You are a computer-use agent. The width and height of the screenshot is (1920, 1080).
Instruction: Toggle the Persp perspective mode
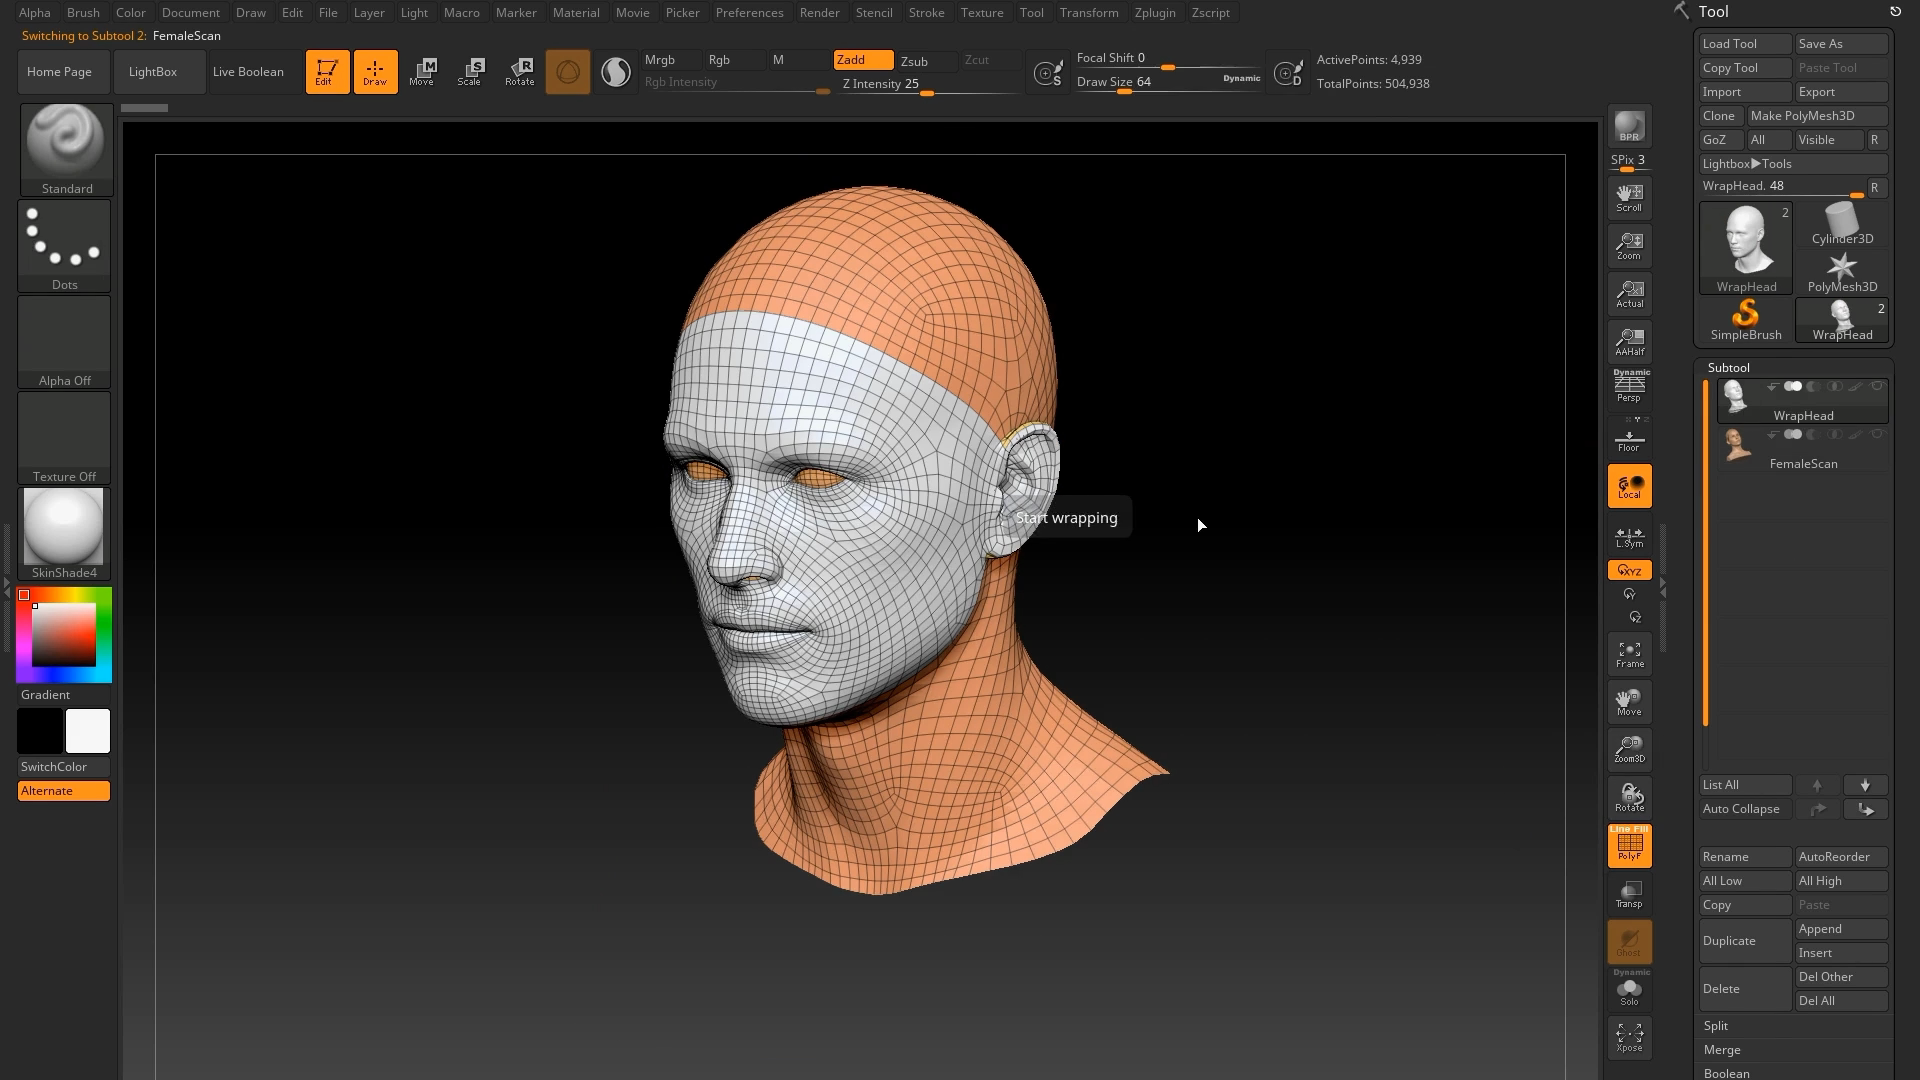coord(1629,387)
